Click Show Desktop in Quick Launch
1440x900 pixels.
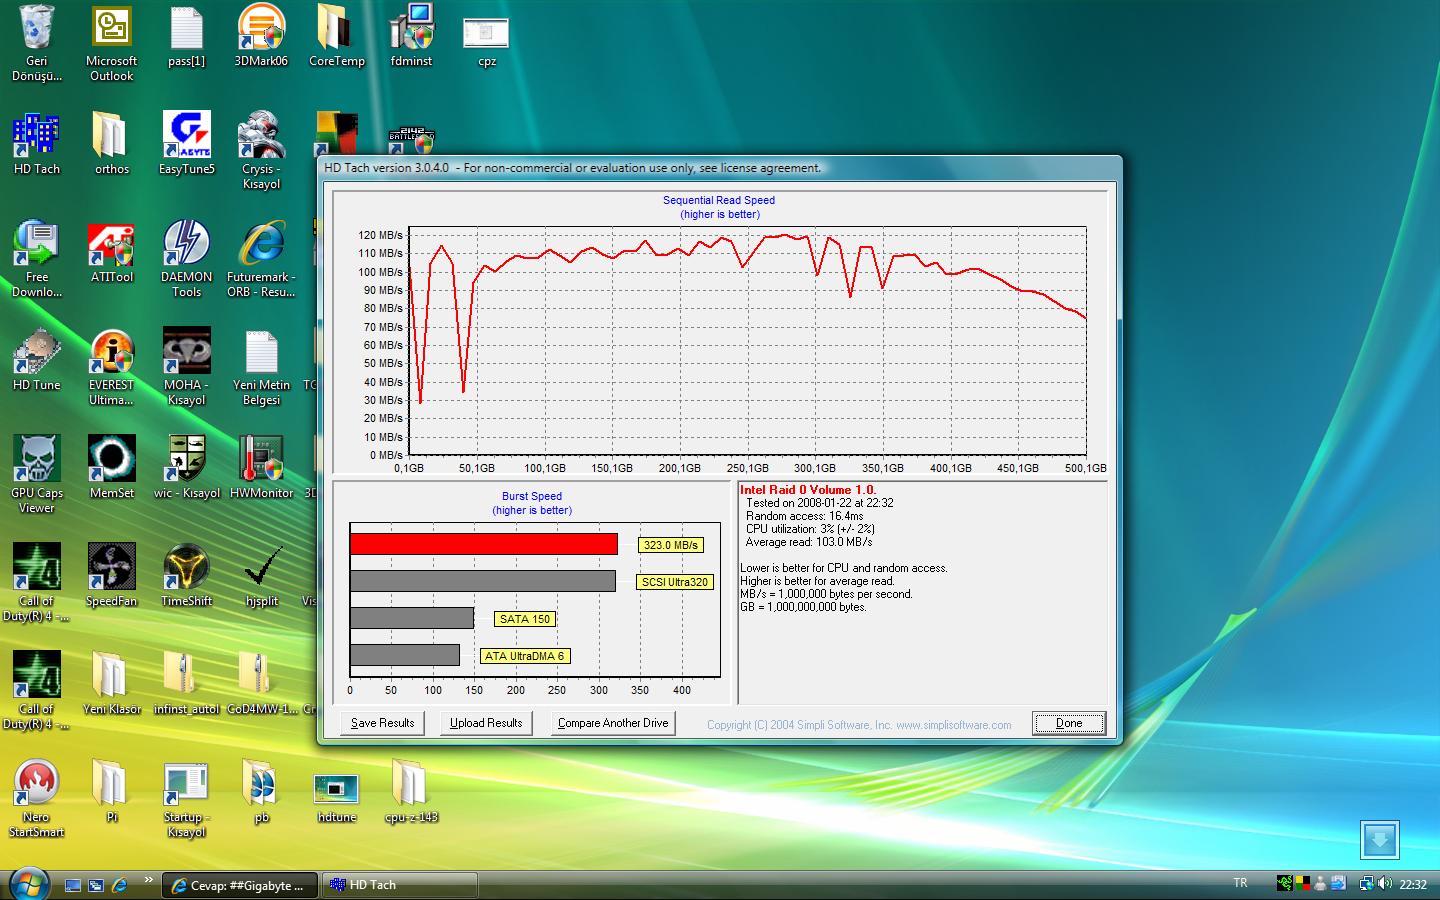[x=73, y=885]
